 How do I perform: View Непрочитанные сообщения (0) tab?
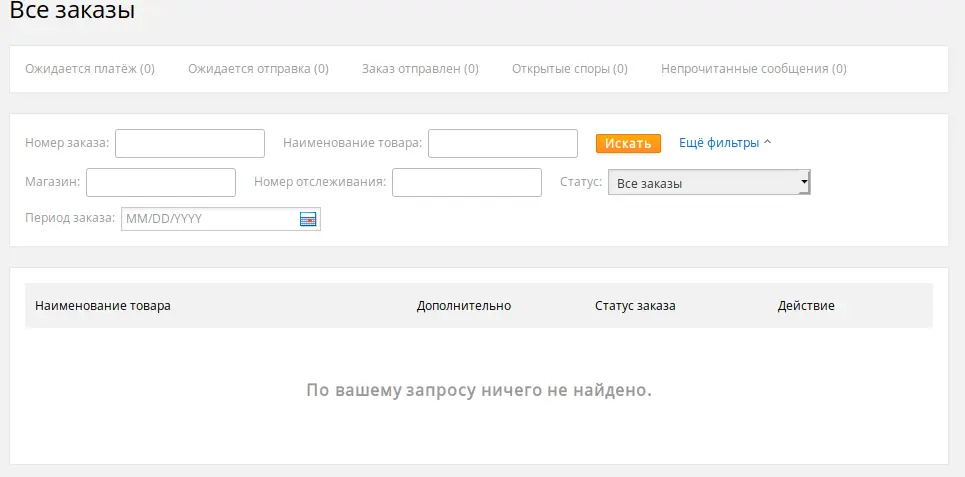pos(754,69)
